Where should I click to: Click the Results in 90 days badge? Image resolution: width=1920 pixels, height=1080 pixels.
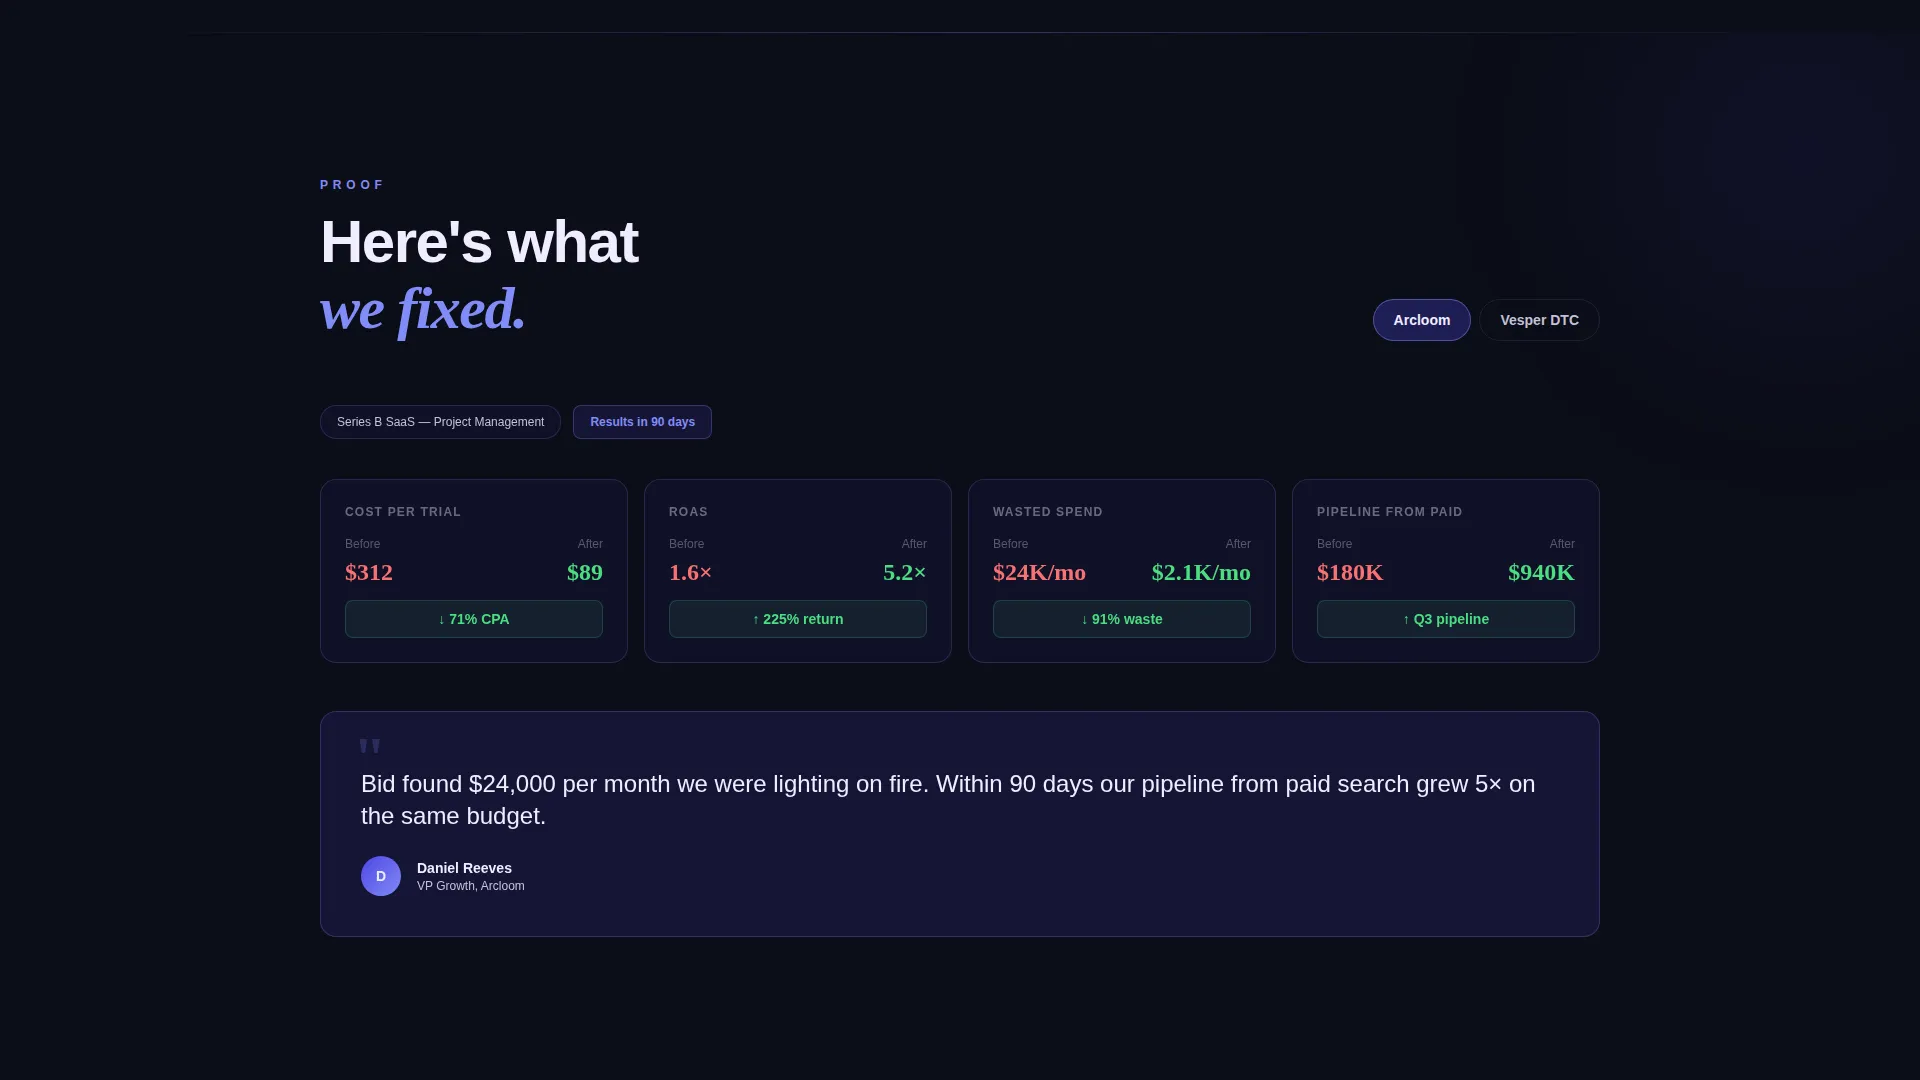point(642,422)
